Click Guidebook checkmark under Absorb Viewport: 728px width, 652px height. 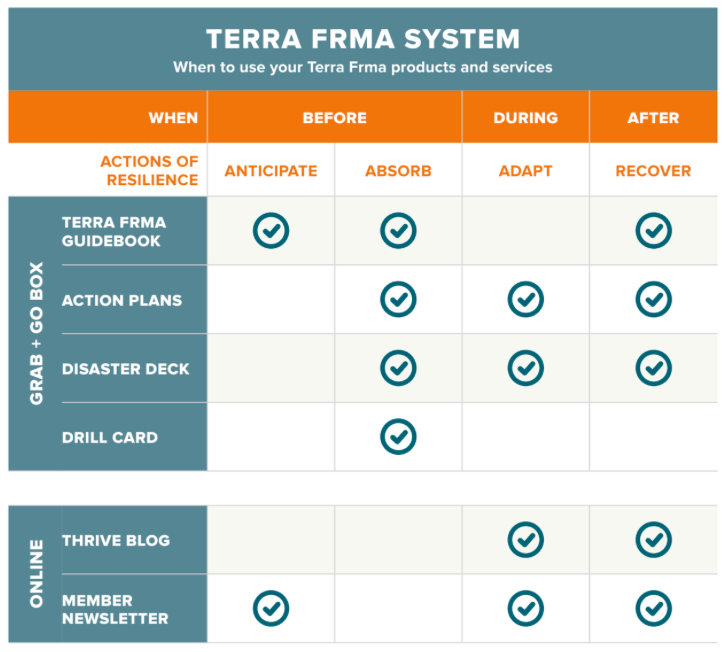(398, 231)
